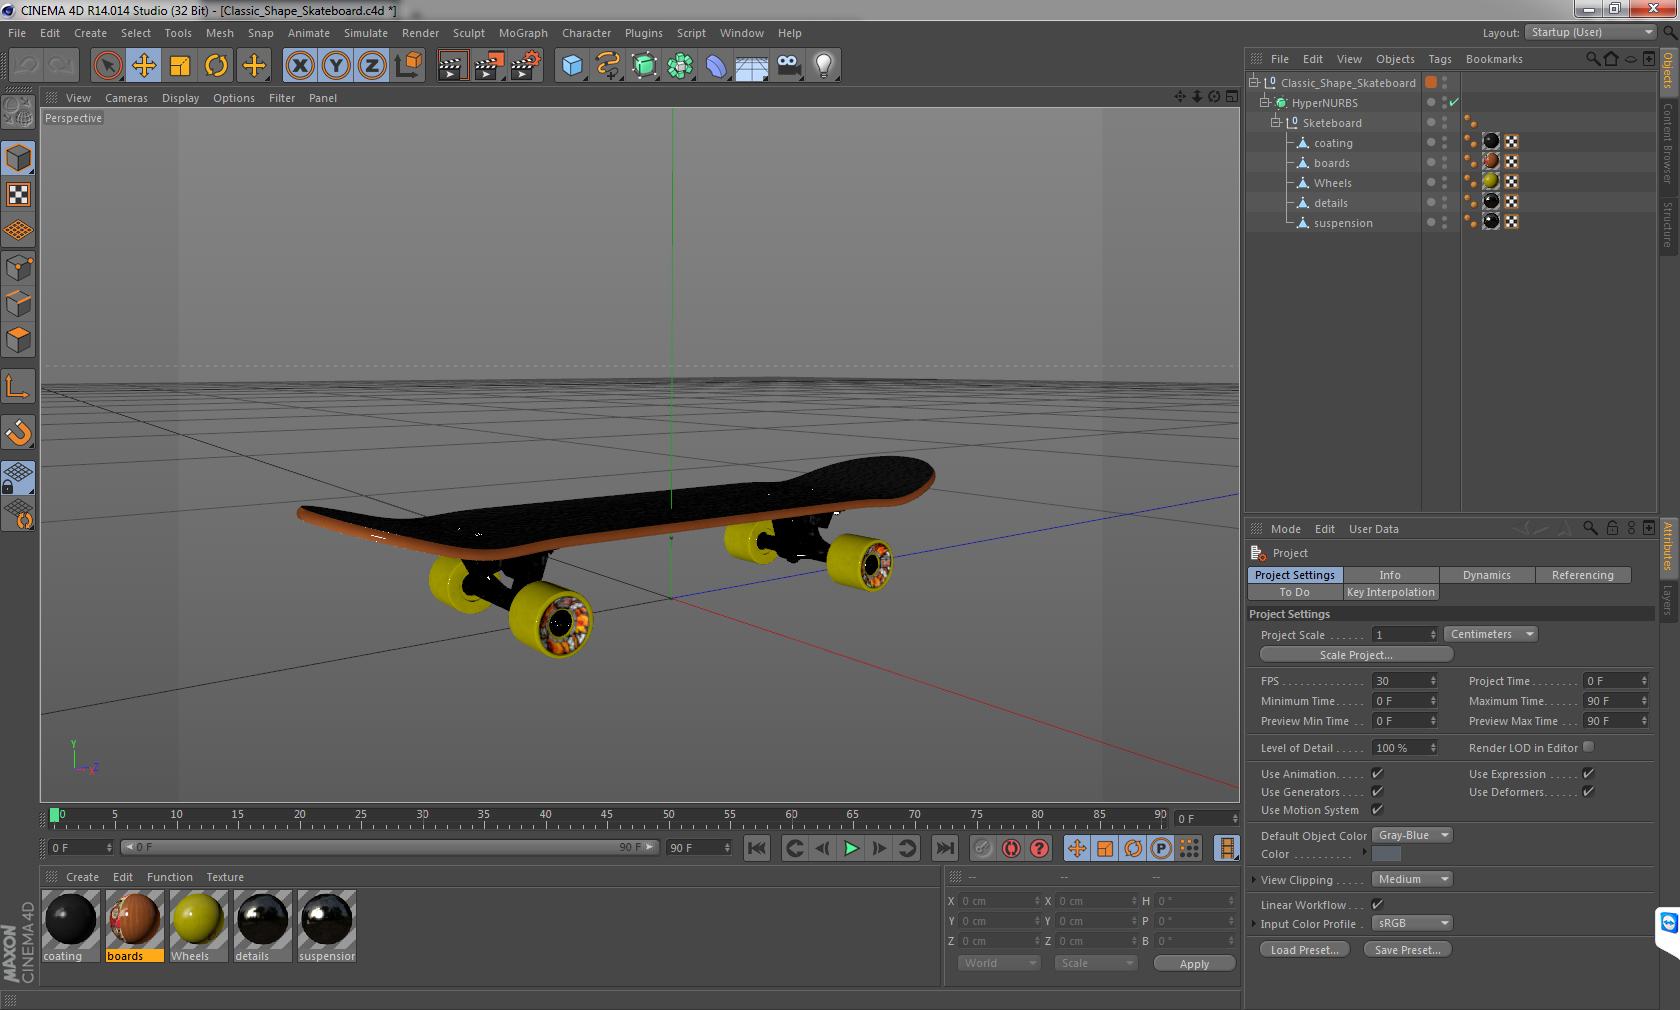Select the Wheels yellow material swatch
The width and height of the screenshot is (1680, 1010).
point(198,919)
